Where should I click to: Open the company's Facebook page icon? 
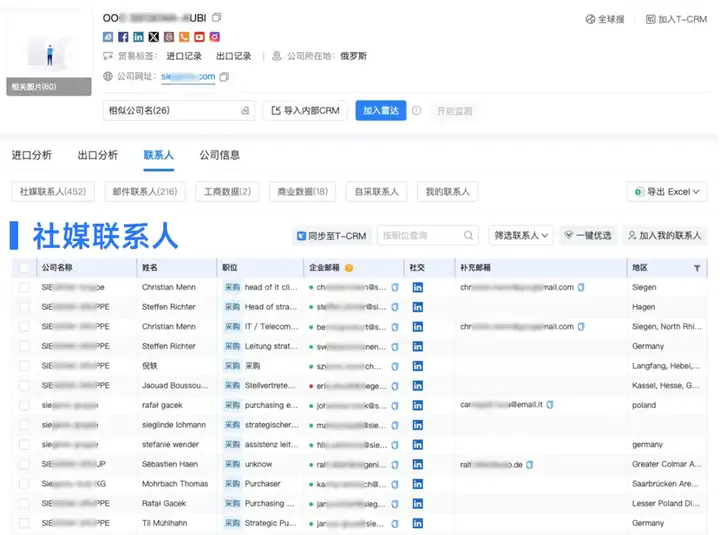[x=123, y=37]
